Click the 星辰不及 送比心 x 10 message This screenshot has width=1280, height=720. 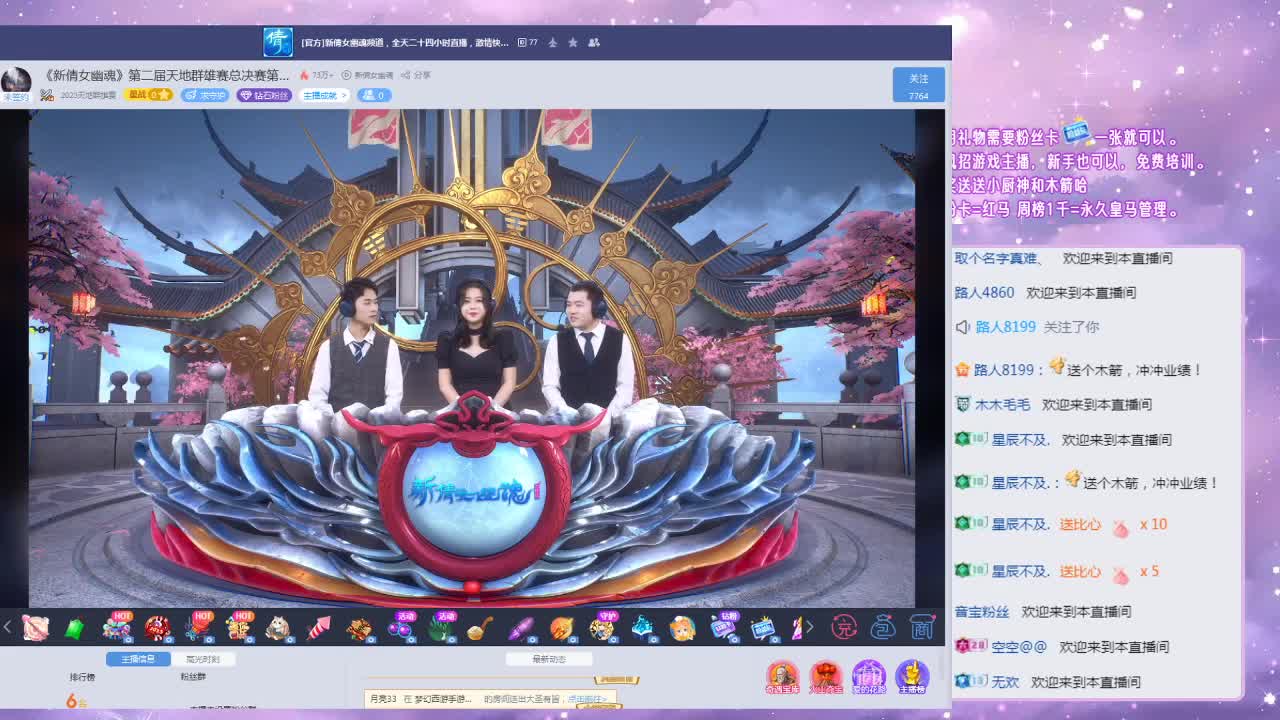pos(1061,524)
